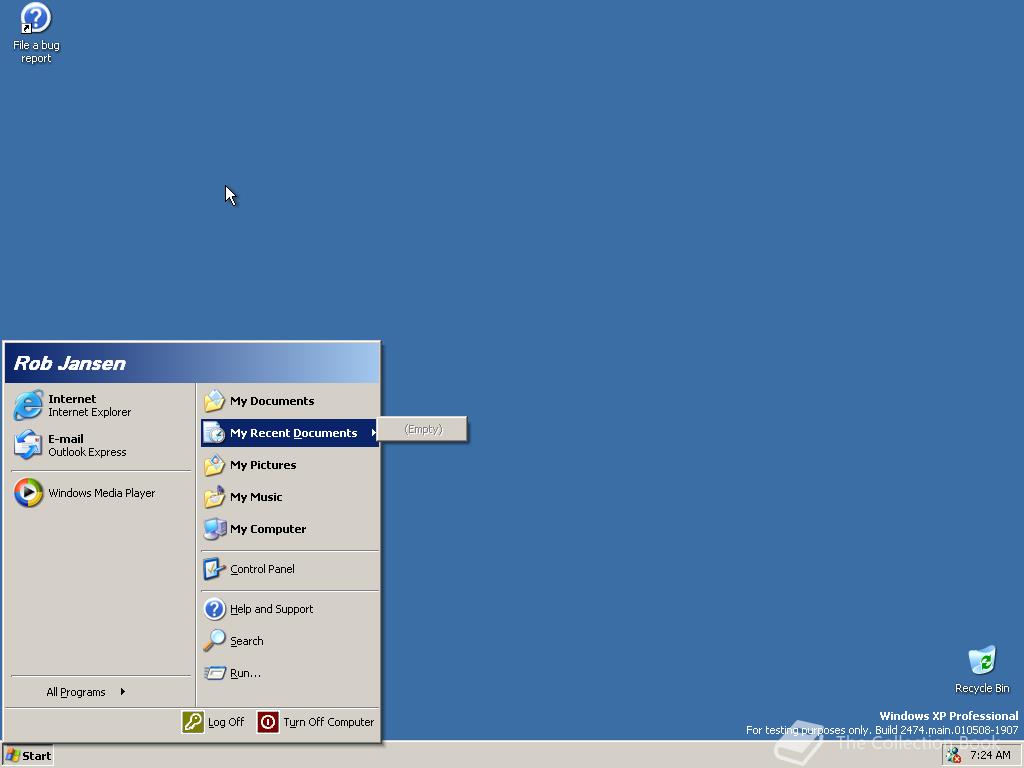This screenshot has height=768, width=1024.
Task: Open the Help and Support entry
Action: pyautogui.click(x=290, y=609)
